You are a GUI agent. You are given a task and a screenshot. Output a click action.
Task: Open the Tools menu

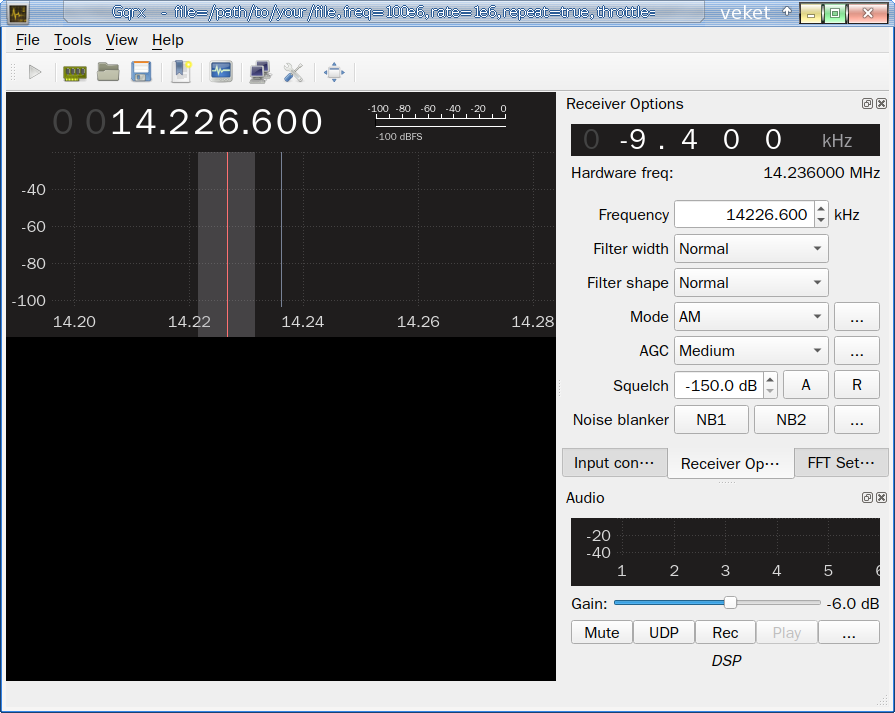(72, 40)
